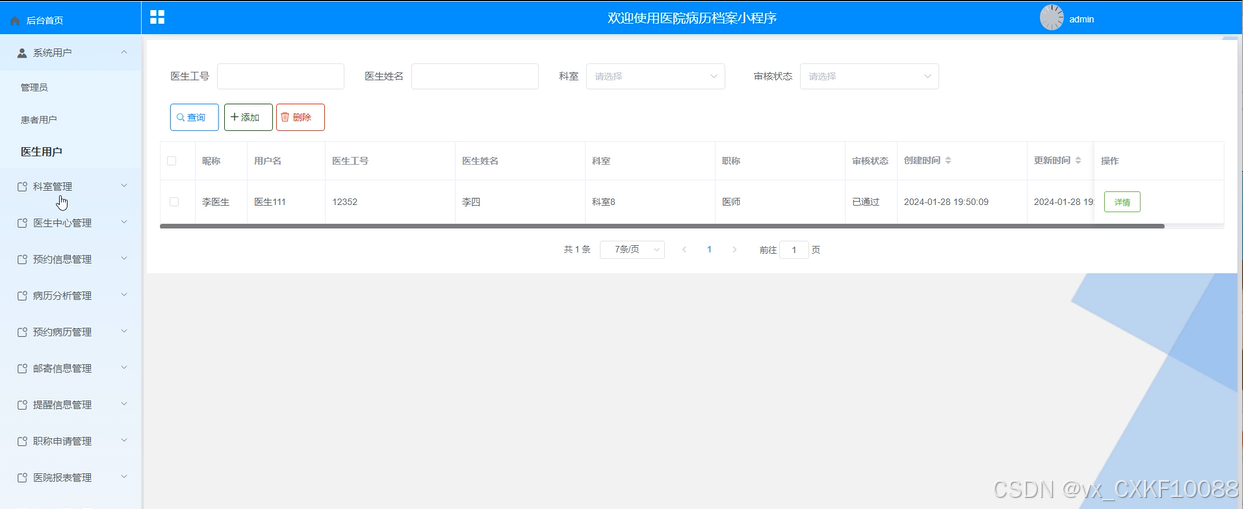1243x509 pixels.
Task: Open the 7条/页 page size dropdown
Action: pos(632,250)
